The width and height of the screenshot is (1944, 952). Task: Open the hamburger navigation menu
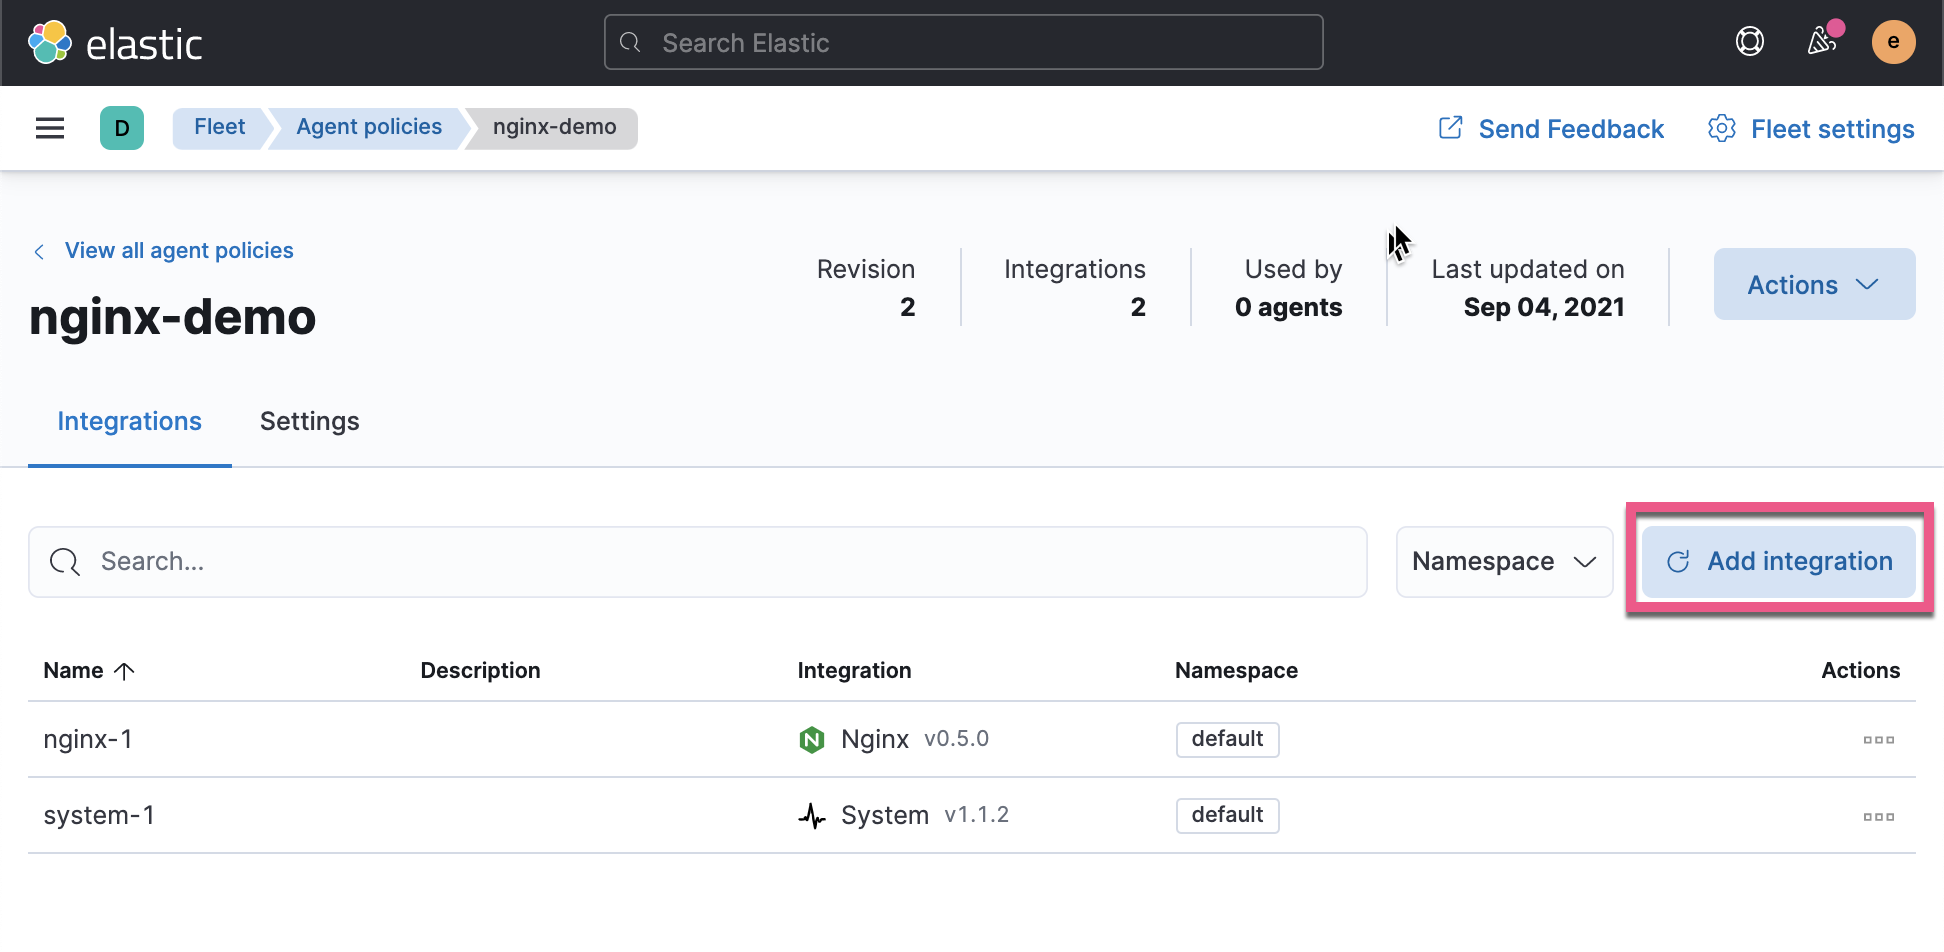coord(50,128)
